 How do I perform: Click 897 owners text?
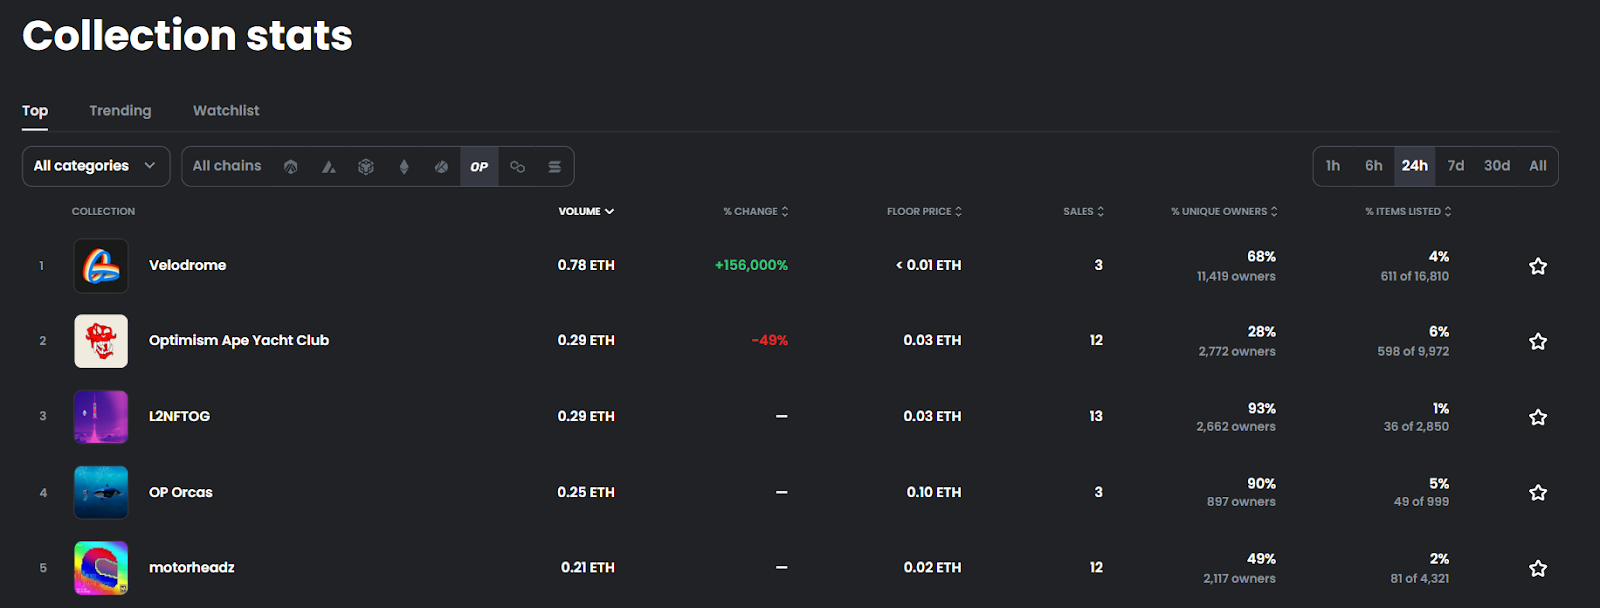(1241, 502)
